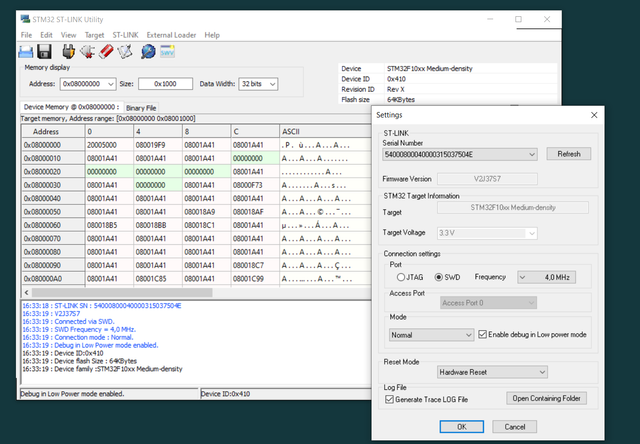Open the Target menu
This screenshot has width=640, height=444.
[94, 35]
